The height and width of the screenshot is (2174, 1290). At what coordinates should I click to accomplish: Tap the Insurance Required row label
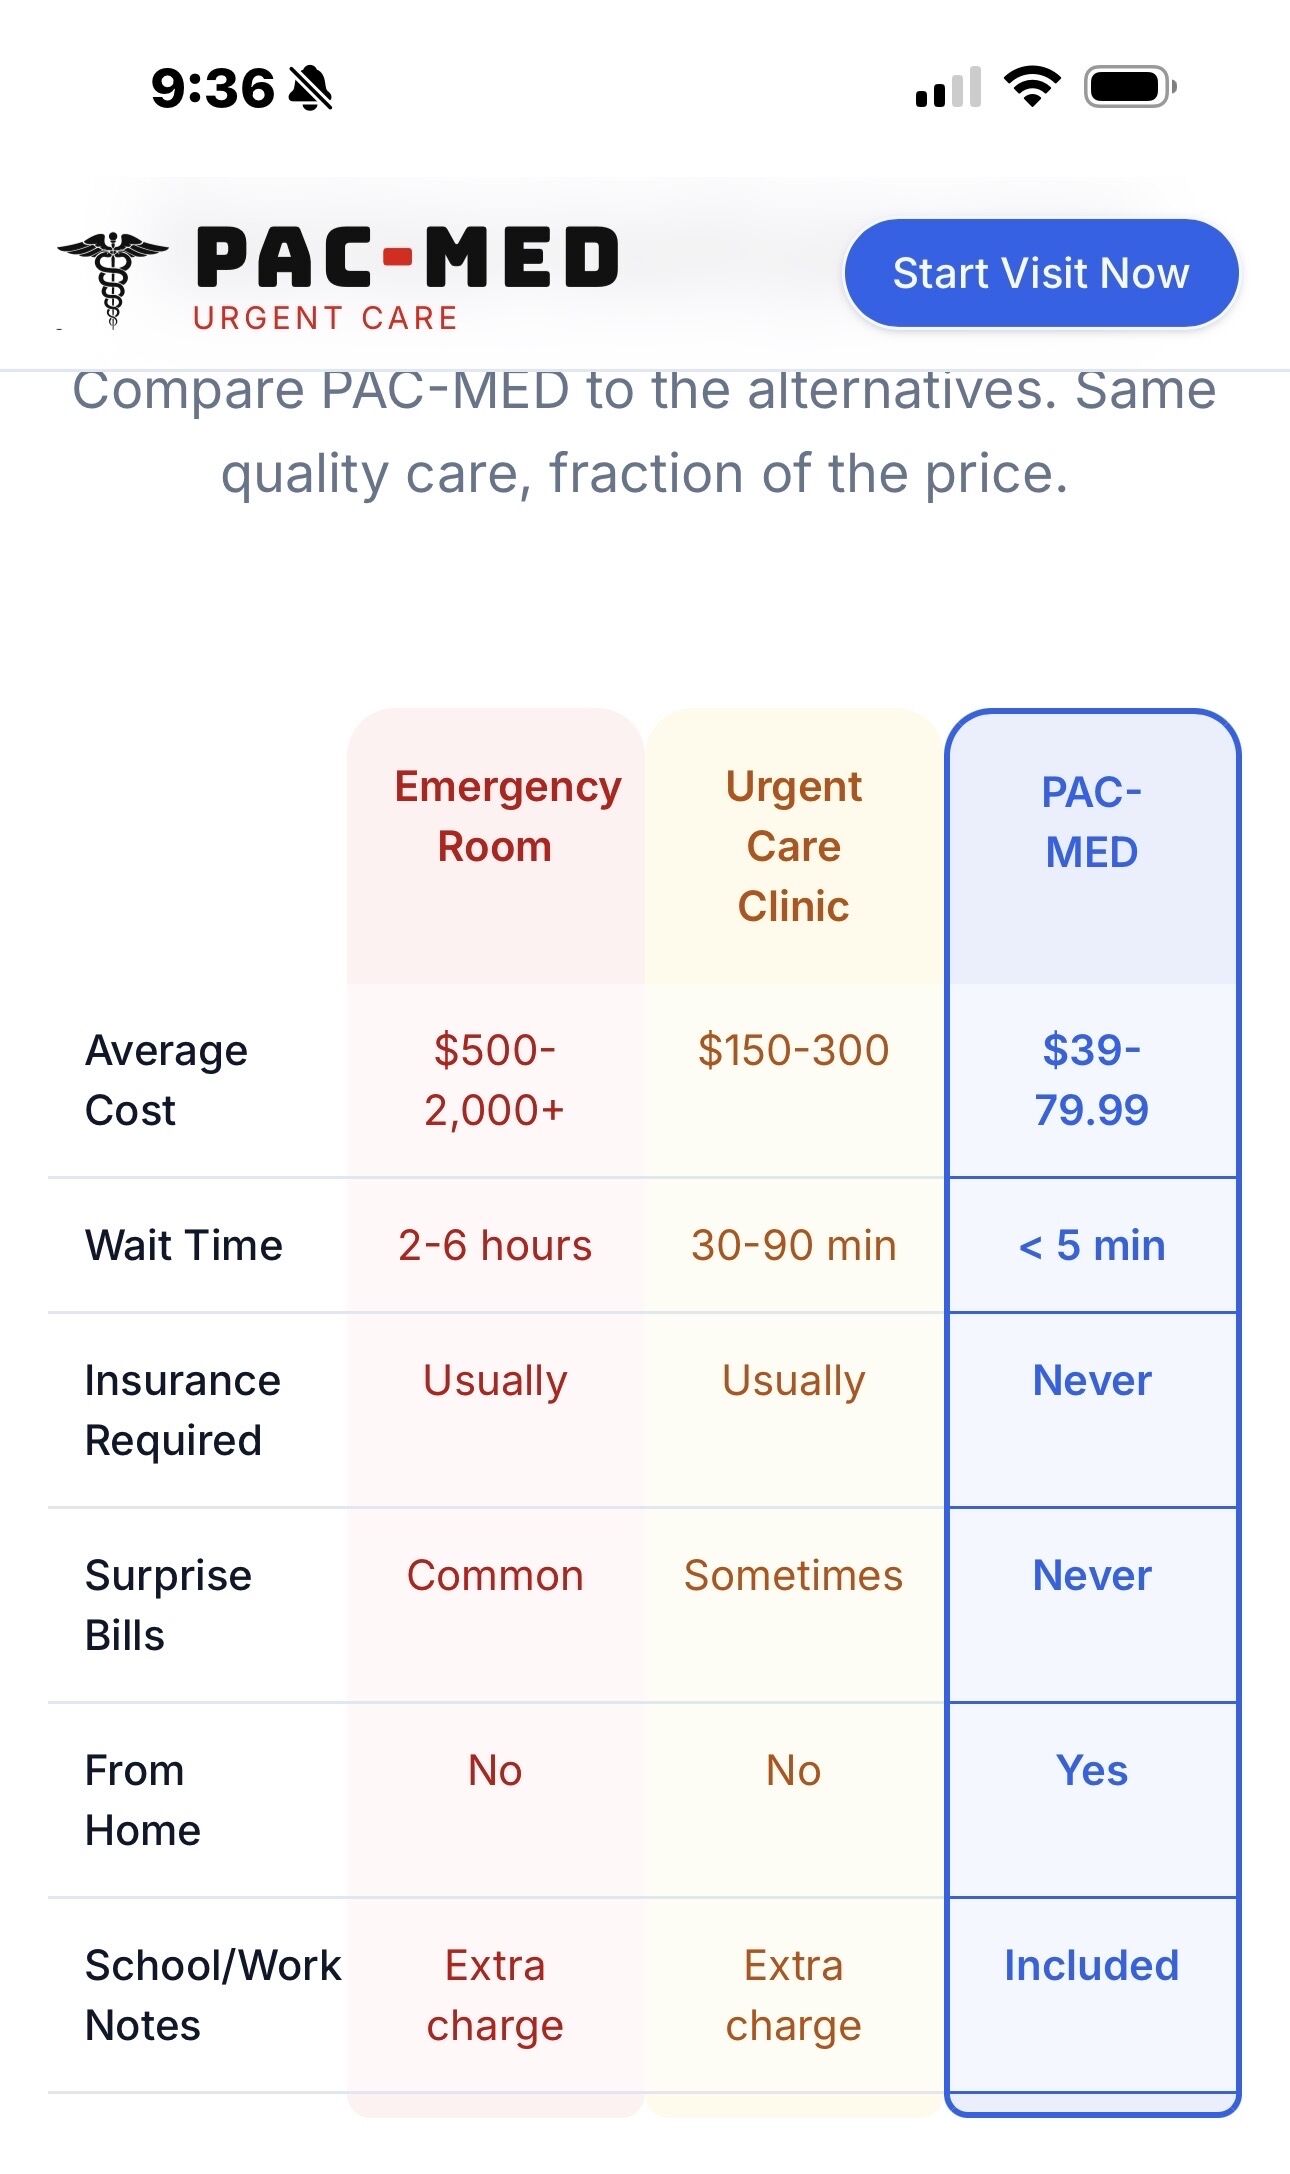182,1410
